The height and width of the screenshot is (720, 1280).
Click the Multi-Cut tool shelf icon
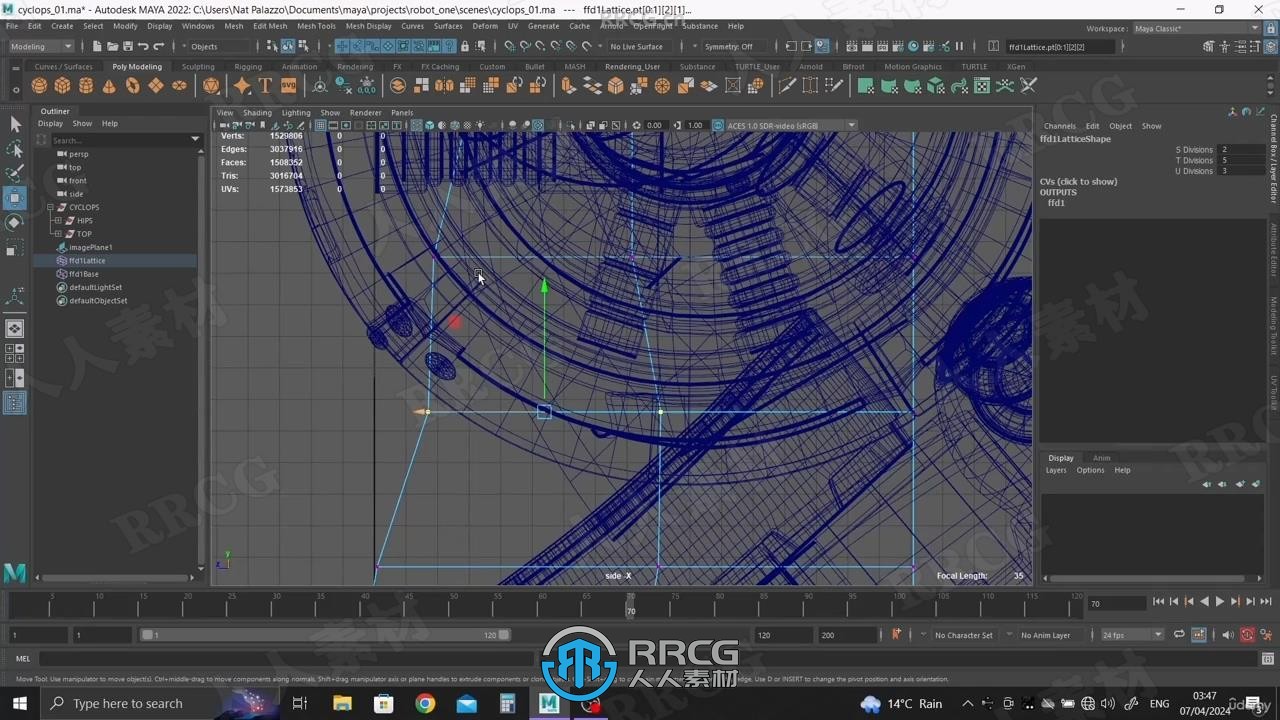coord(787,86)
